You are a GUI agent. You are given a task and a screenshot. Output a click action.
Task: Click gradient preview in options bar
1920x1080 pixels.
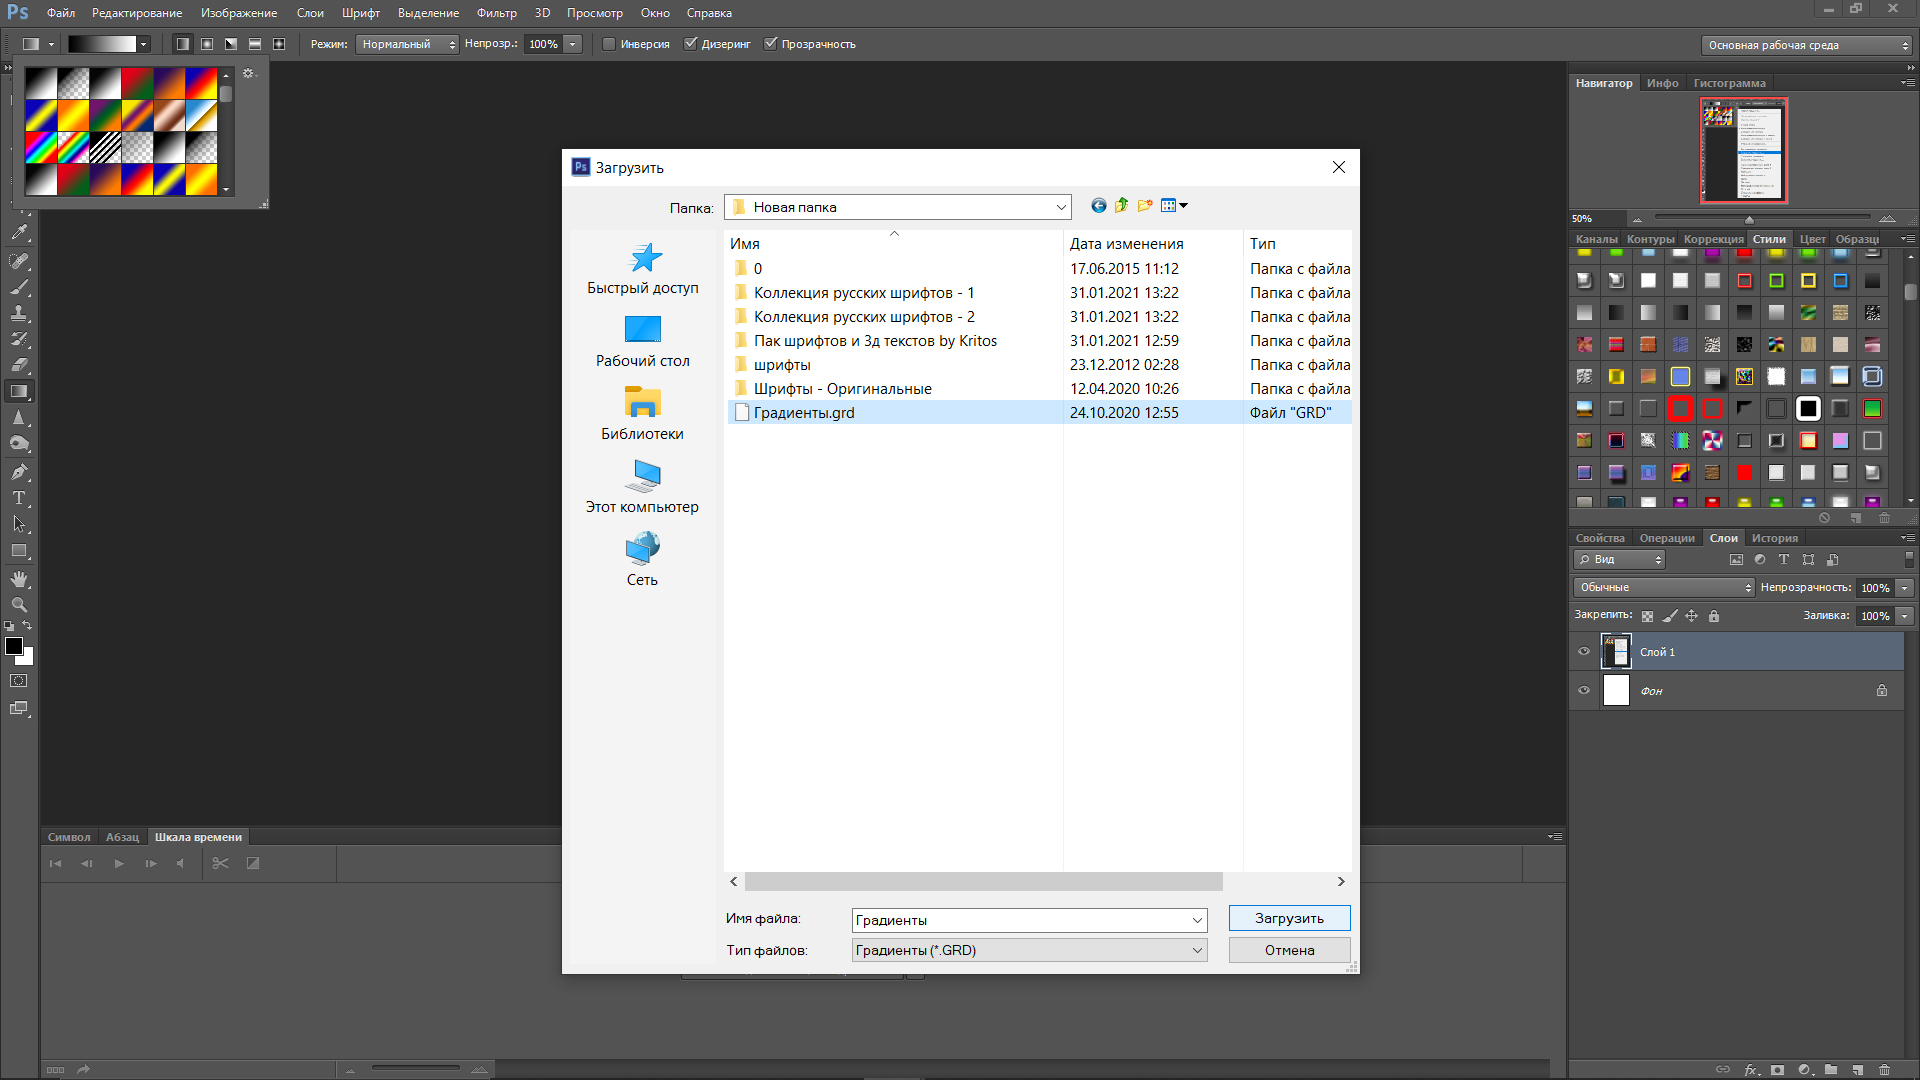click(x=102, y=44)
